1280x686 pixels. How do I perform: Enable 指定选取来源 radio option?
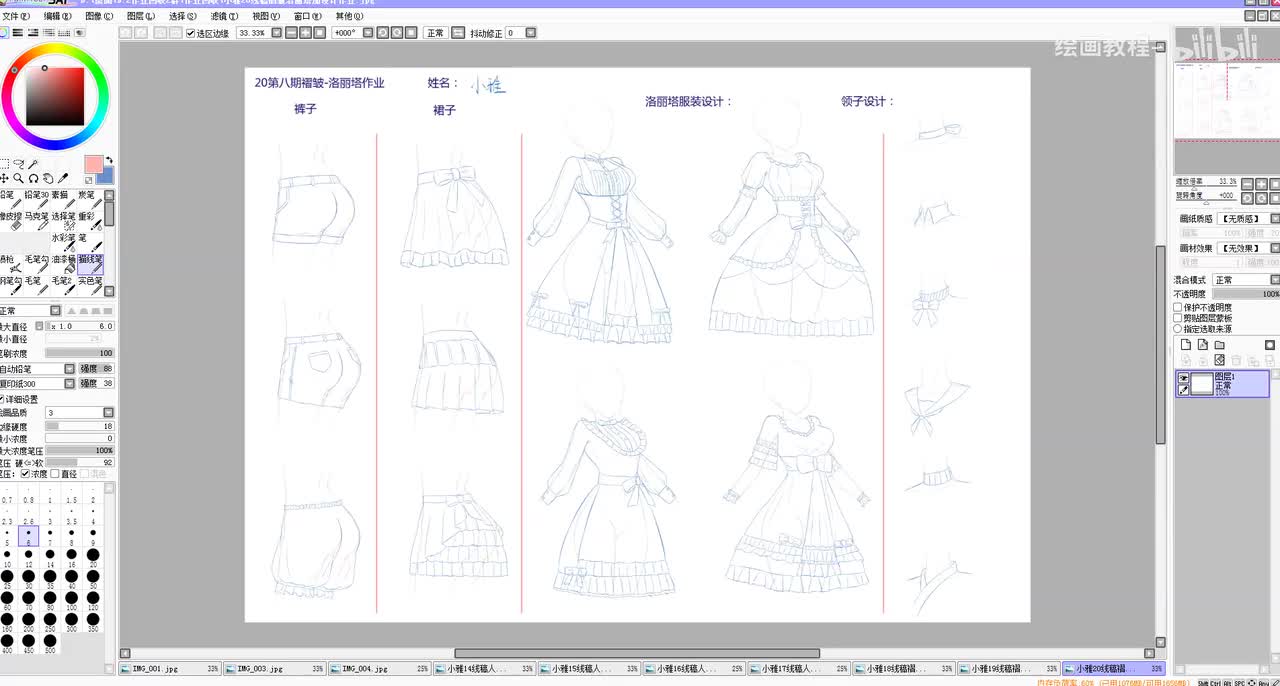pos(1178,328)
